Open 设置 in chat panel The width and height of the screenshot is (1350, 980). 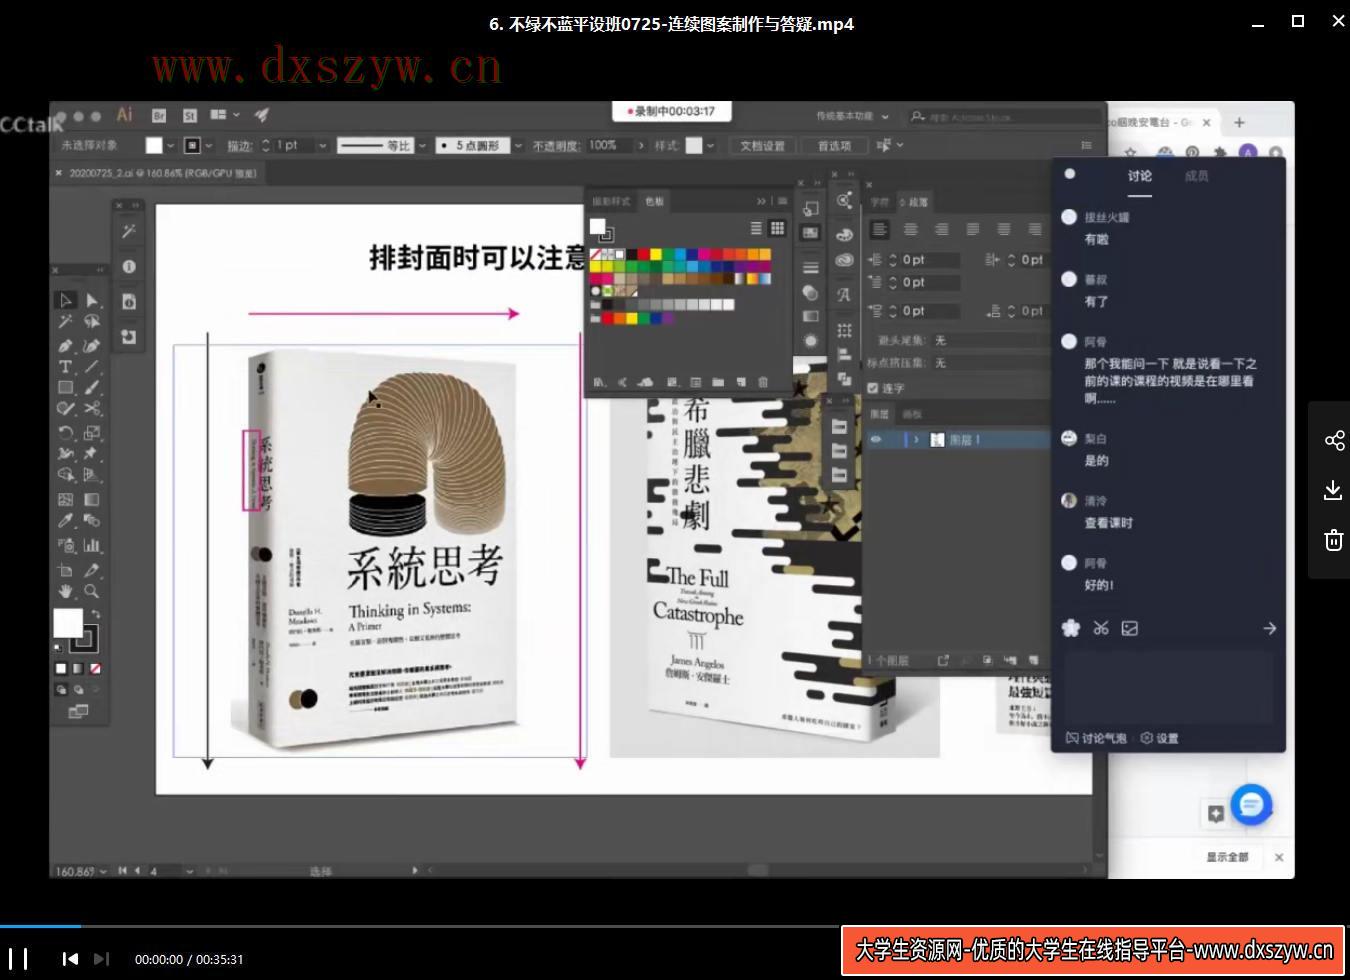(x=1160, y=738)
